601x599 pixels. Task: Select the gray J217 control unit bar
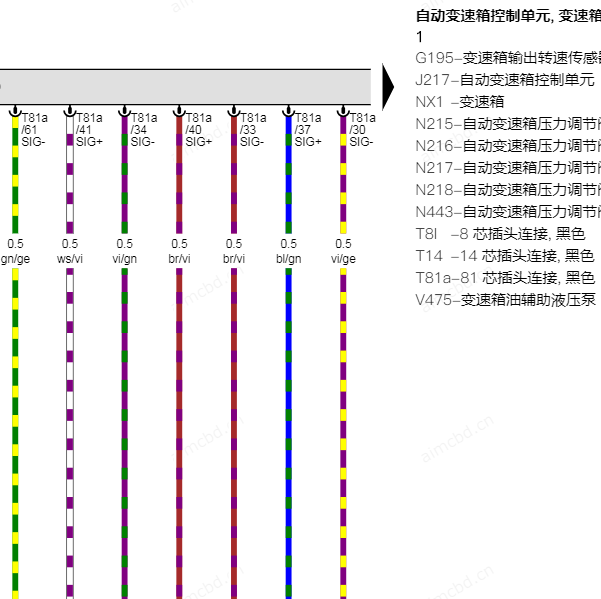[186, 87]
